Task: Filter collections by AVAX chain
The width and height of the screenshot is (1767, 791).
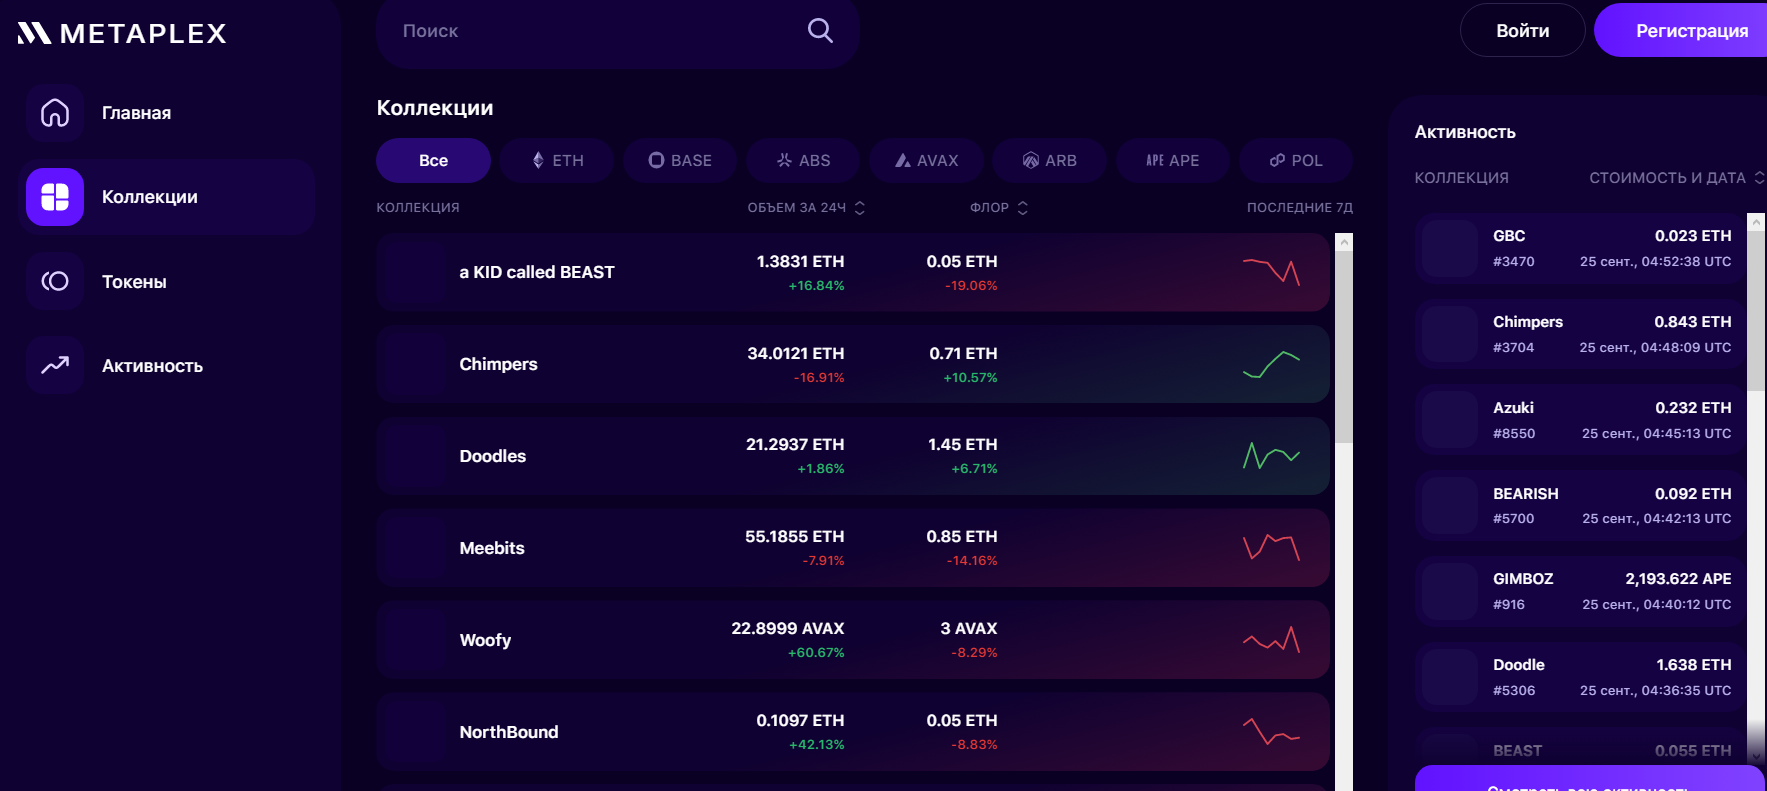Action: click(926, 160)
